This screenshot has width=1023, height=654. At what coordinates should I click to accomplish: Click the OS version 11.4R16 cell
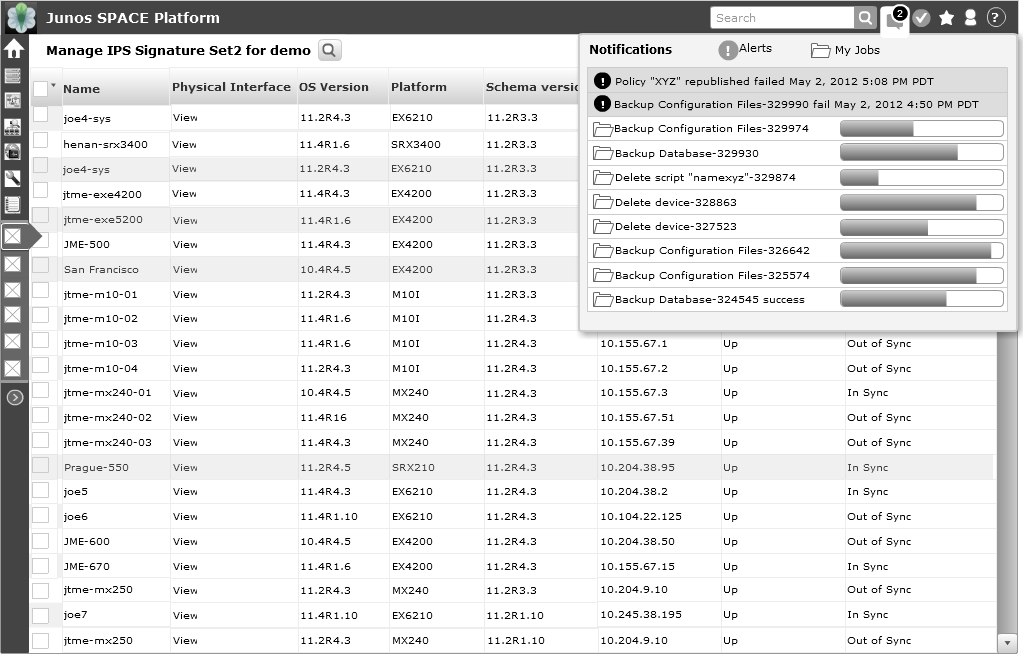(x=322, y=418)
